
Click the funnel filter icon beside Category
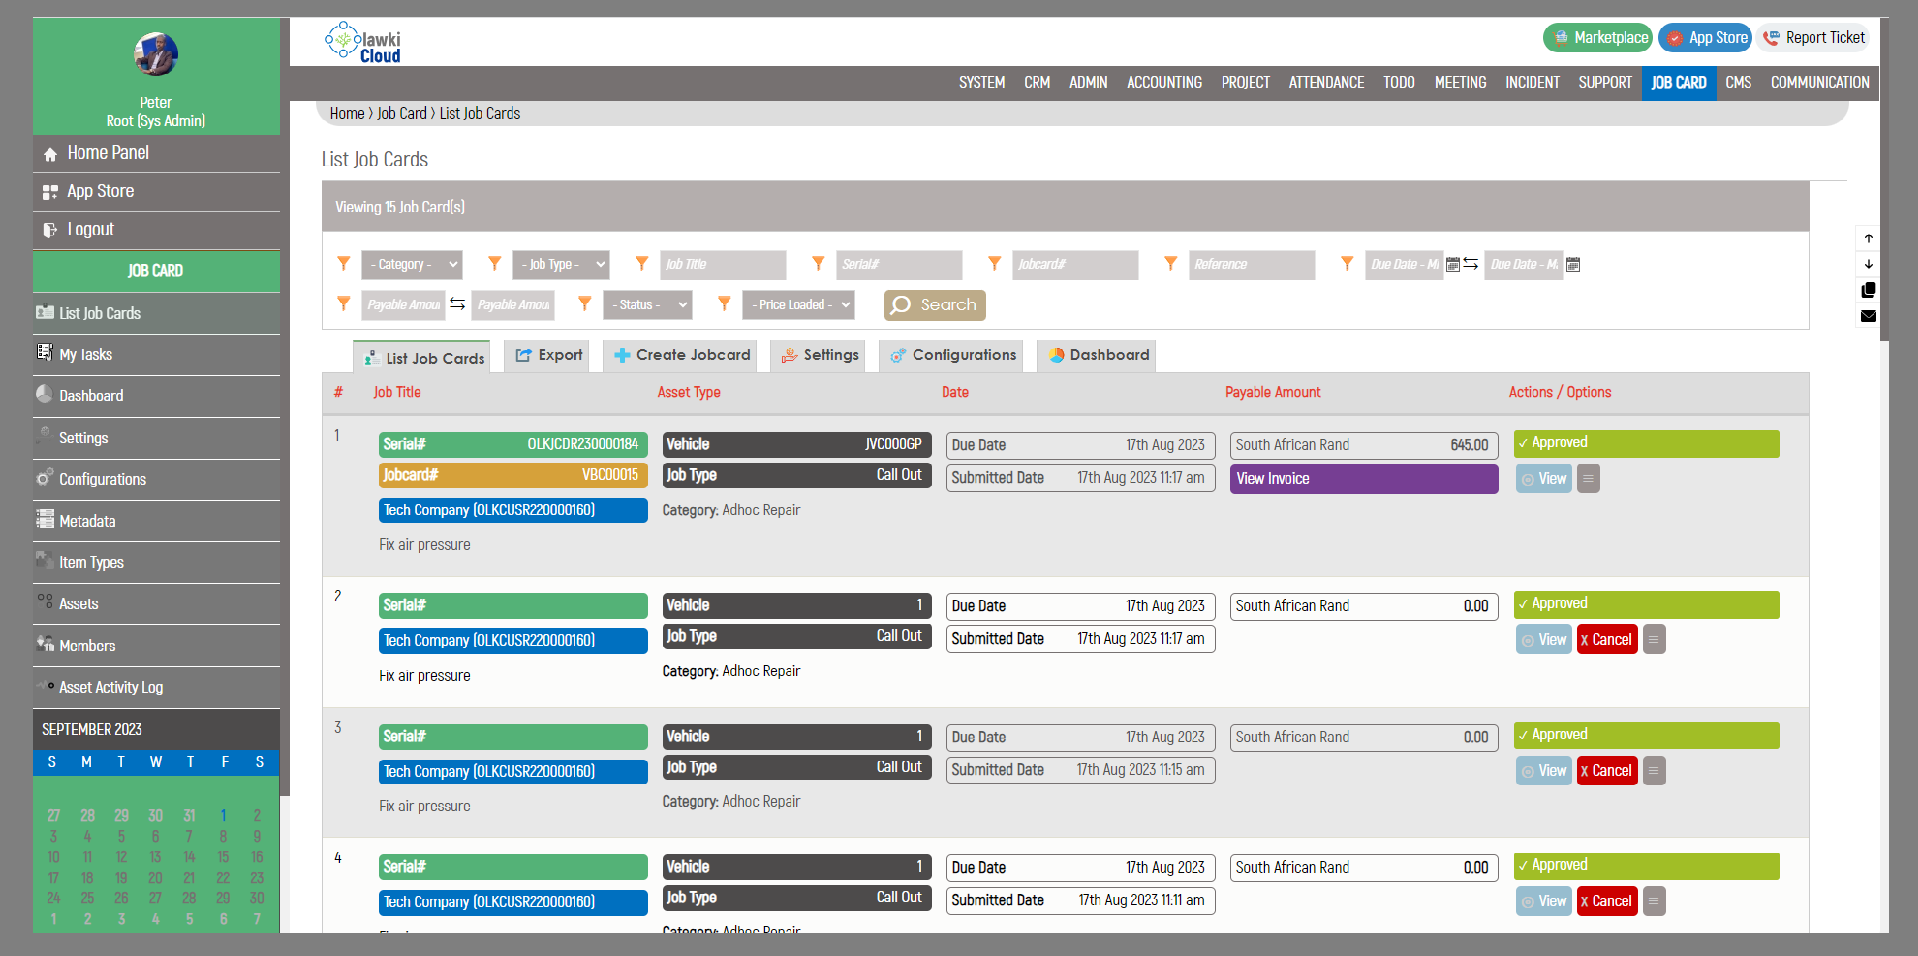click(x=343, y=263)
